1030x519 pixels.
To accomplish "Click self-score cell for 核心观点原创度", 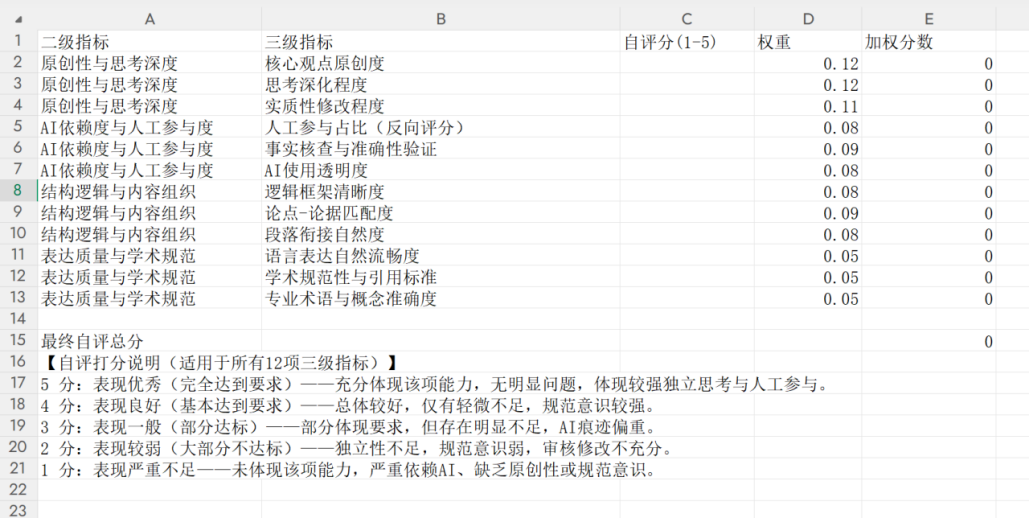I will click(687, 64).
